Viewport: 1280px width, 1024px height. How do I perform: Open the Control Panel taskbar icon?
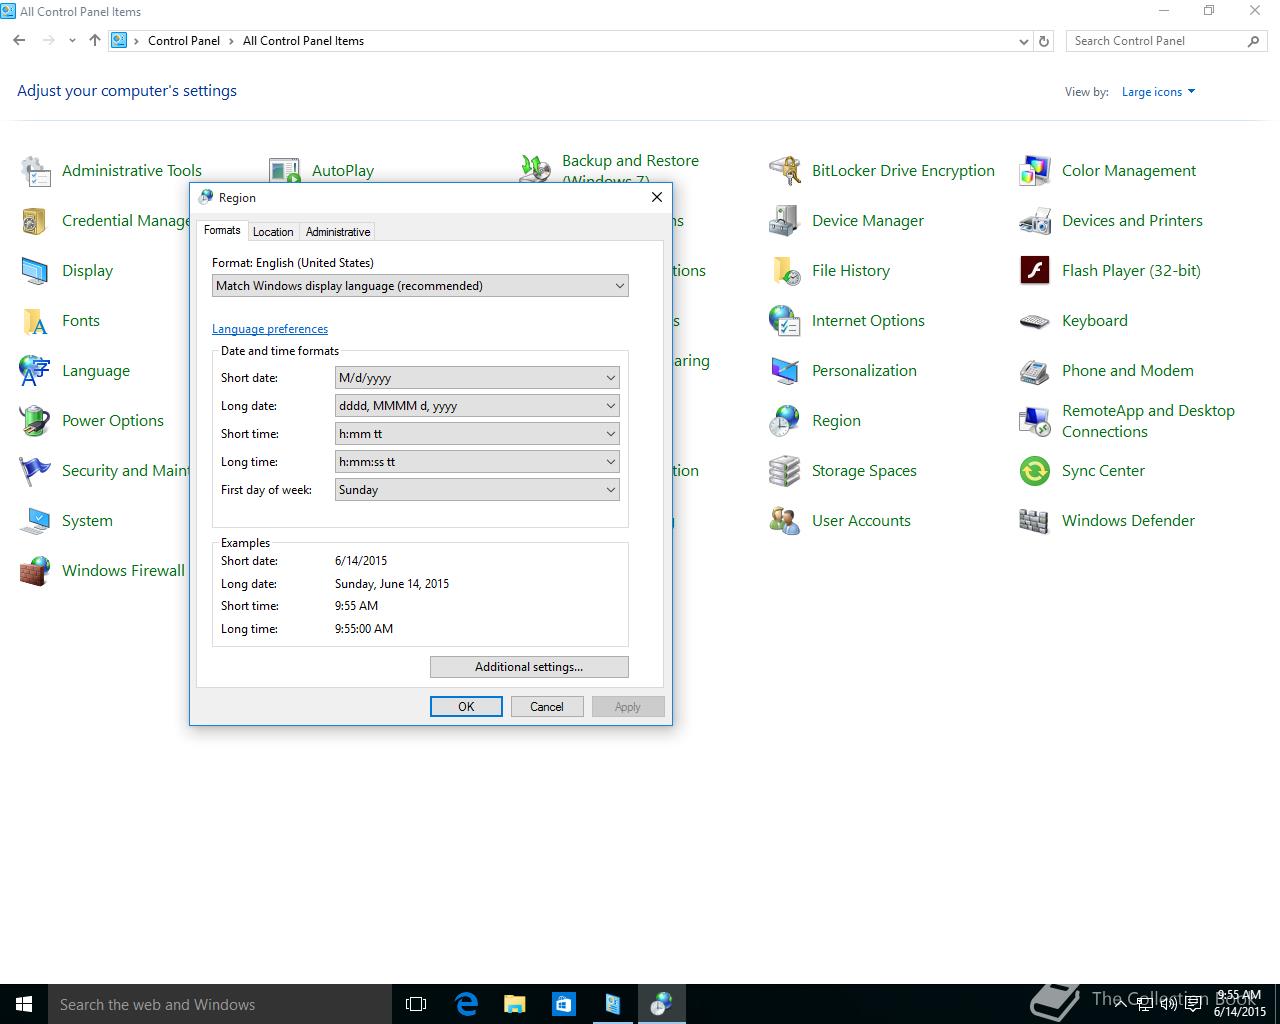(612, 1004)
